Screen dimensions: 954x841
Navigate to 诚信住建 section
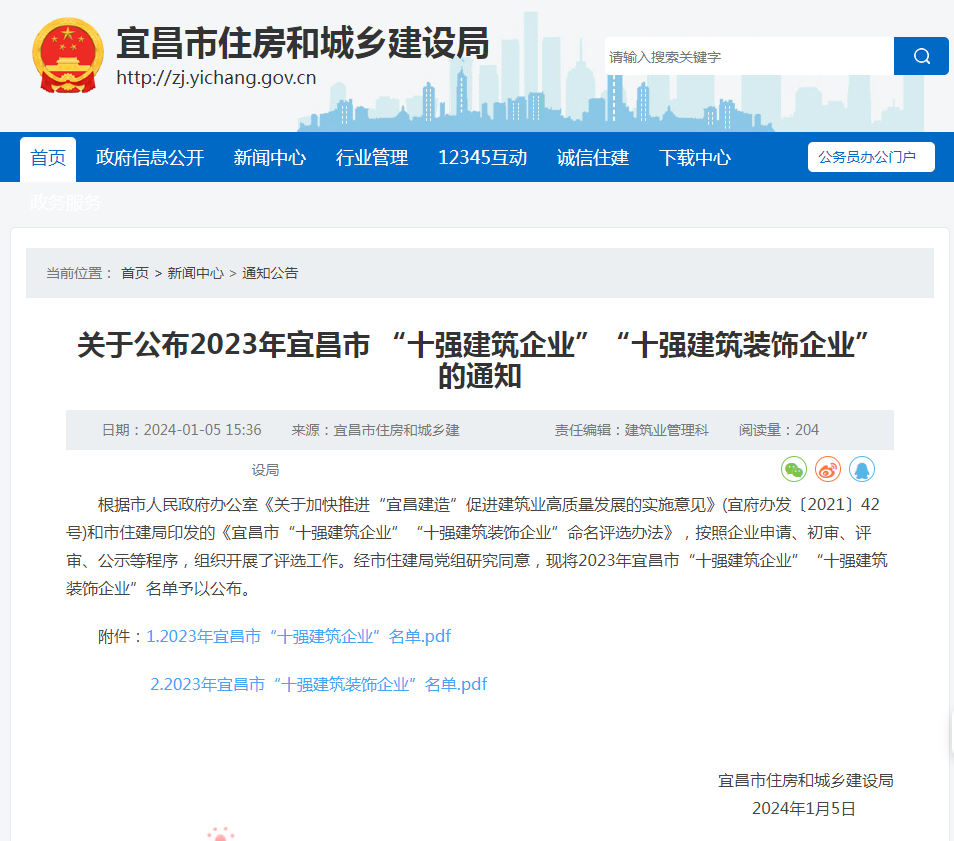tap(593, 158)
